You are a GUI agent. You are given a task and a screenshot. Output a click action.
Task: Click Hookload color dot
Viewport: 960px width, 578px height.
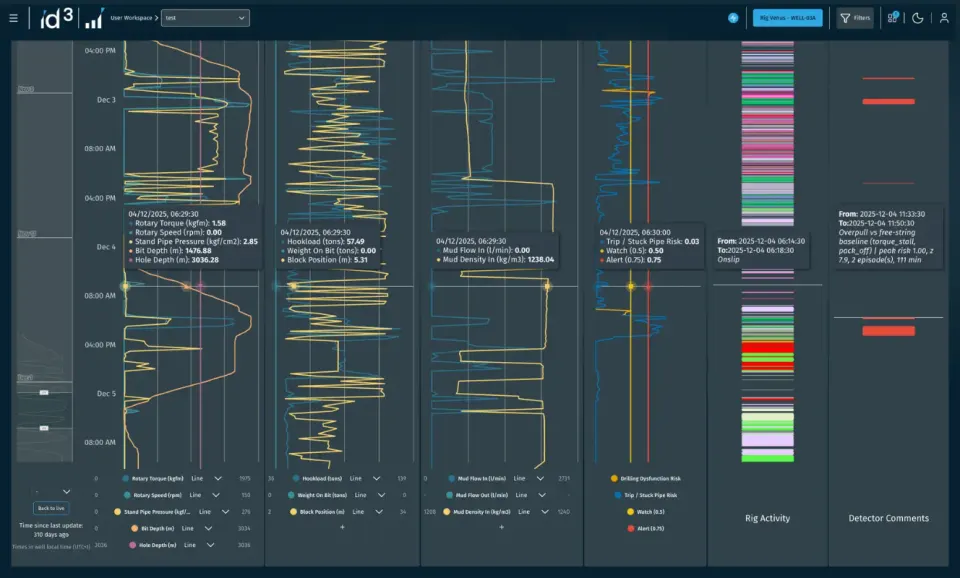pos(296,479)
